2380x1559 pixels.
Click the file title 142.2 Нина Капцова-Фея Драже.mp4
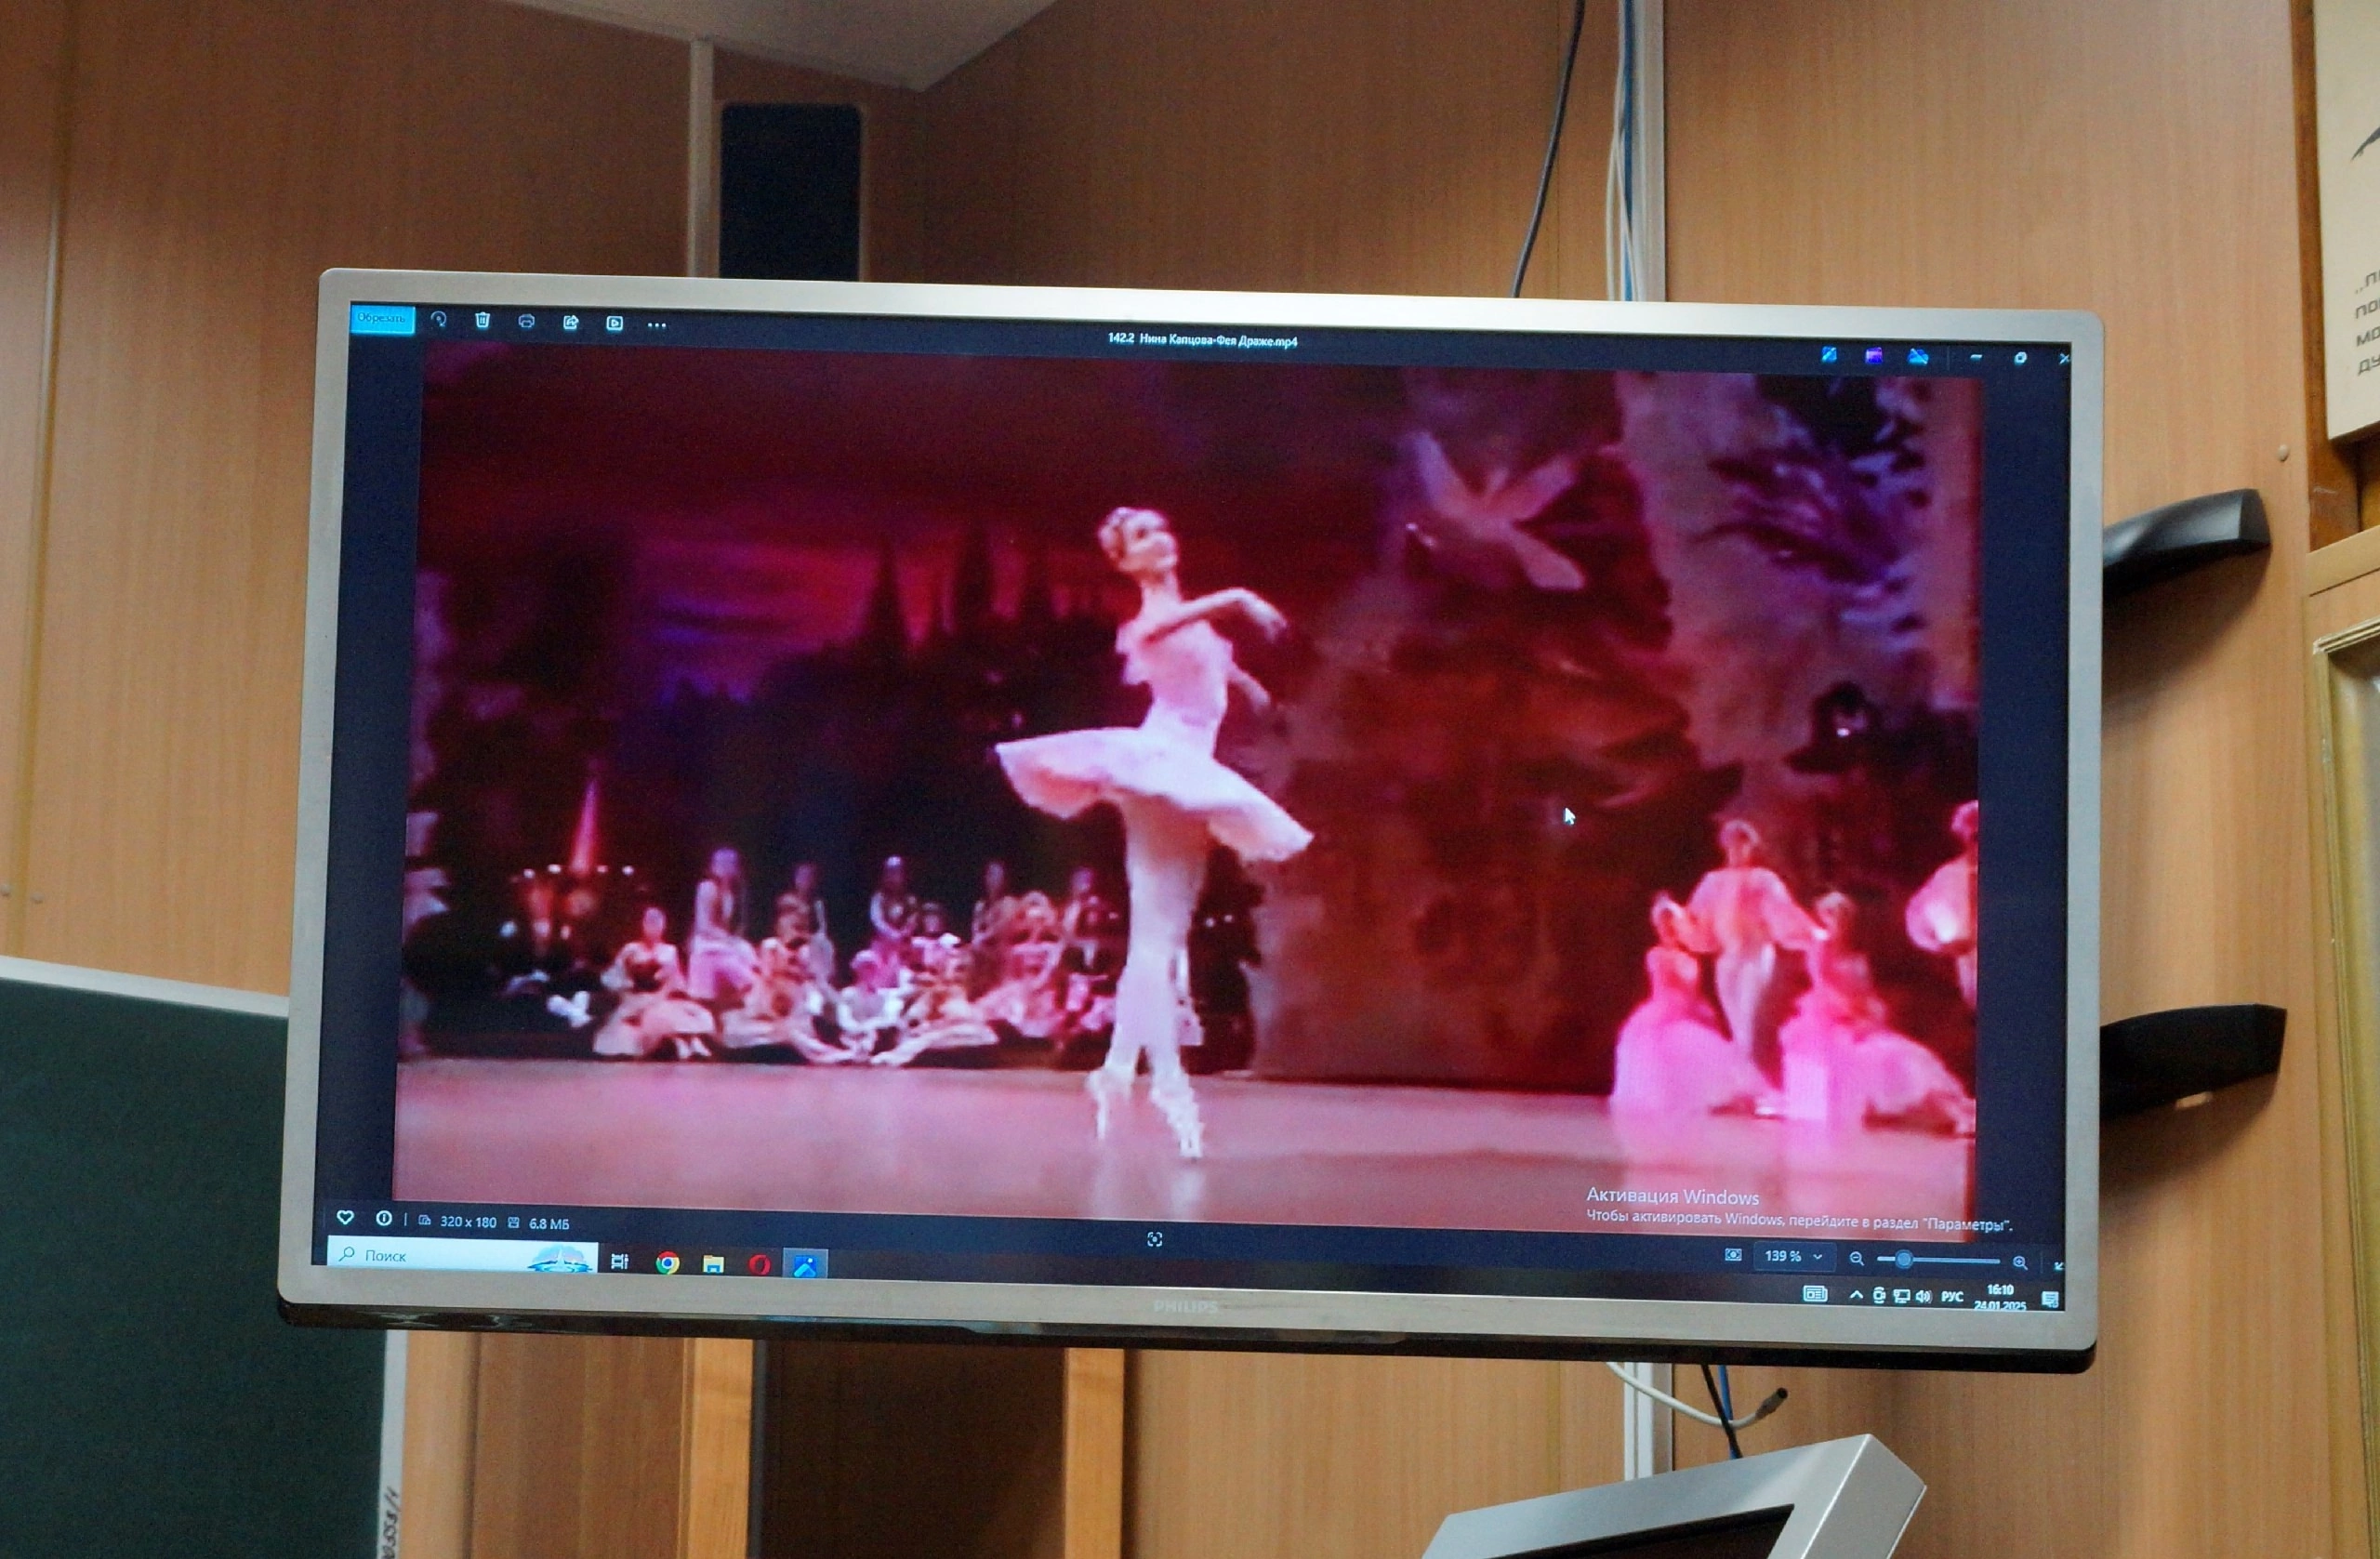click(1203, 340)
